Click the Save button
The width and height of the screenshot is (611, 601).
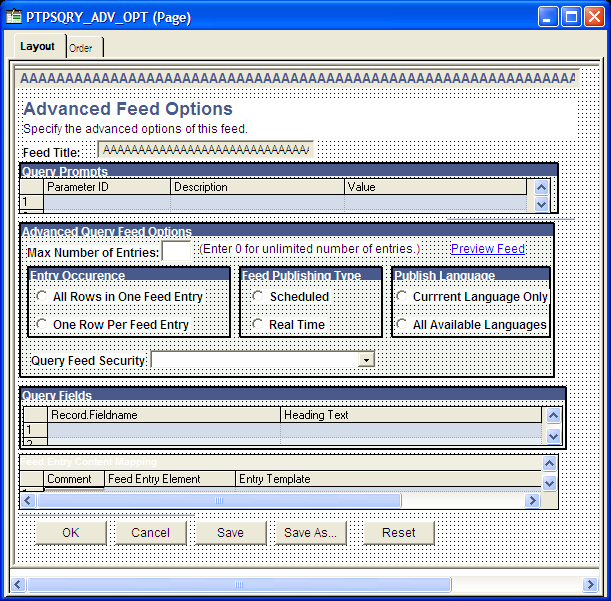[x=231, y=533]
